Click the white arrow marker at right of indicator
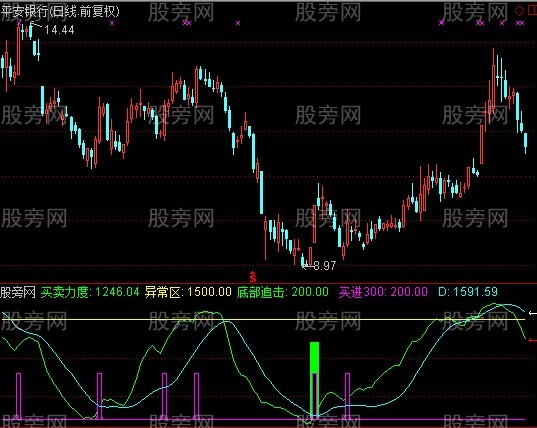The height and width of the screenshot is (428, 537). (533, 313)
